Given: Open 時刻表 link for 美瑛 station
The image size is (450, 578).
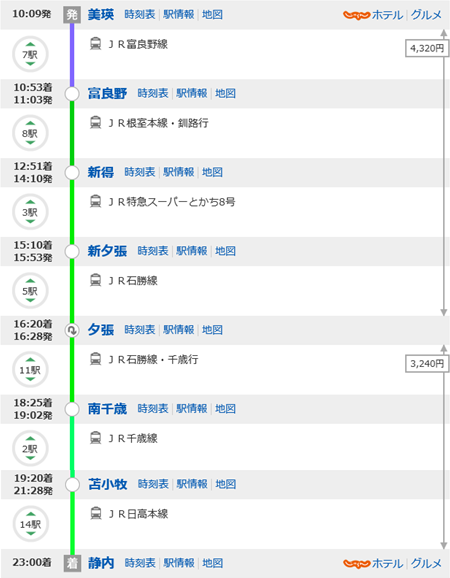Looking at the screenshot, I should click(x=140, y=14).
